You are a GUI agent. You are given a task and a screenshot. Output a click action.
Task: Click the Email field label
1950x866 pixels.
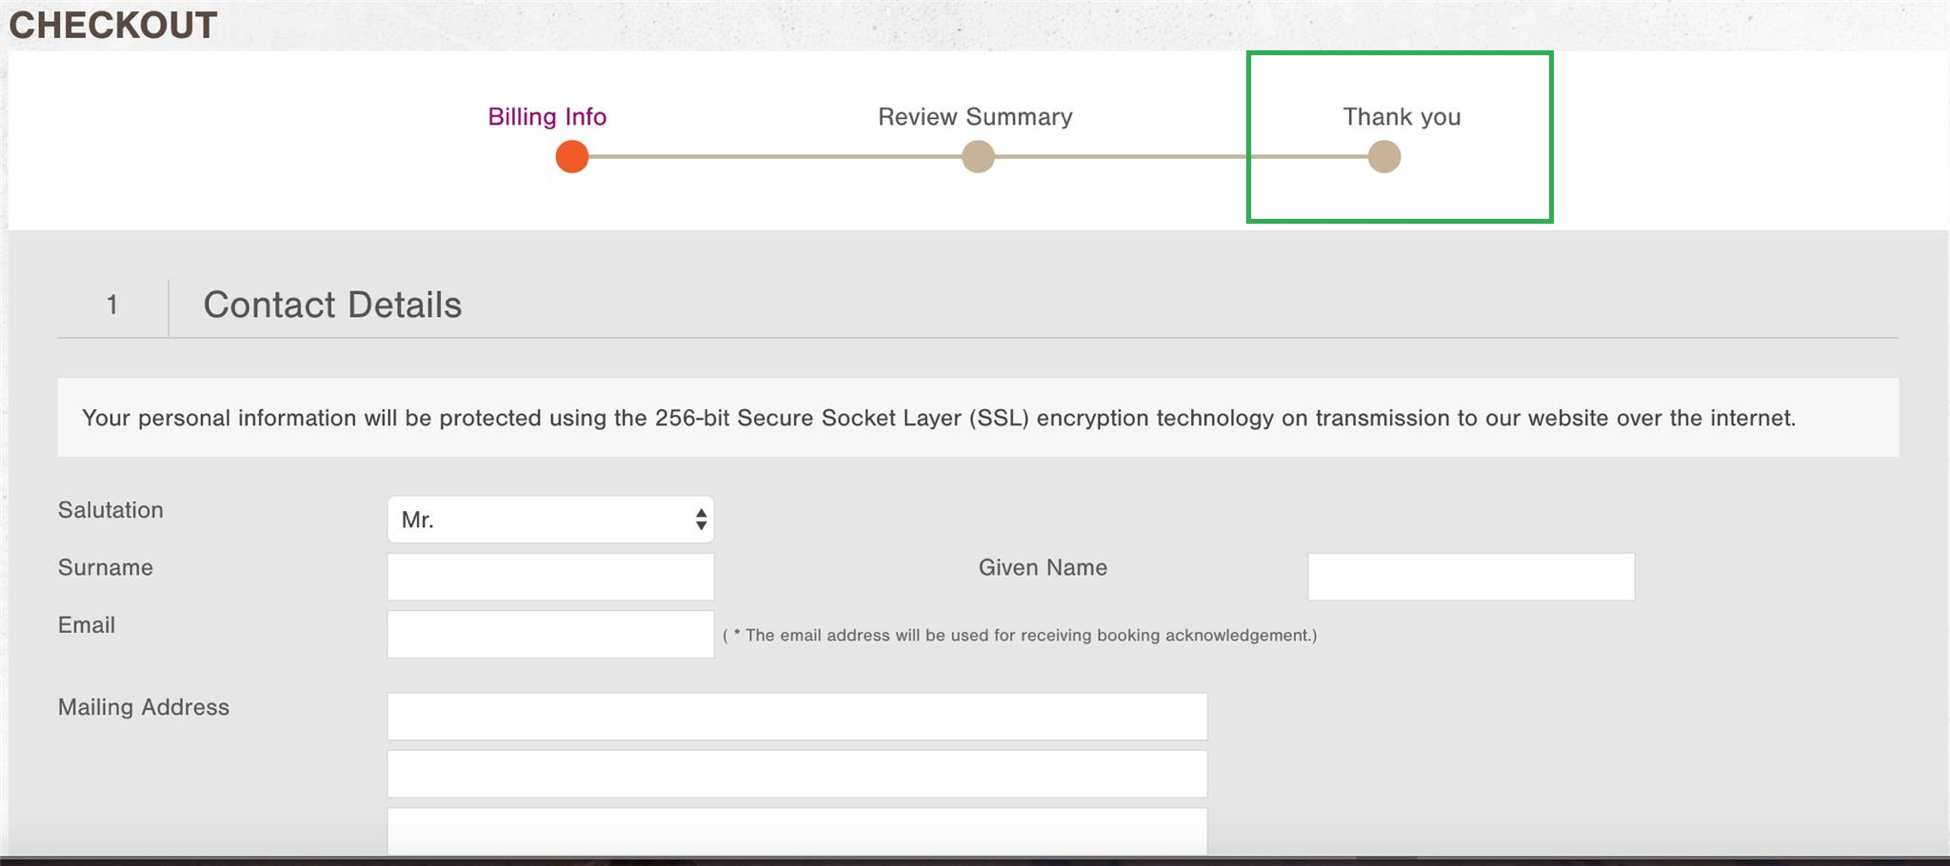[x=87, y=625]
